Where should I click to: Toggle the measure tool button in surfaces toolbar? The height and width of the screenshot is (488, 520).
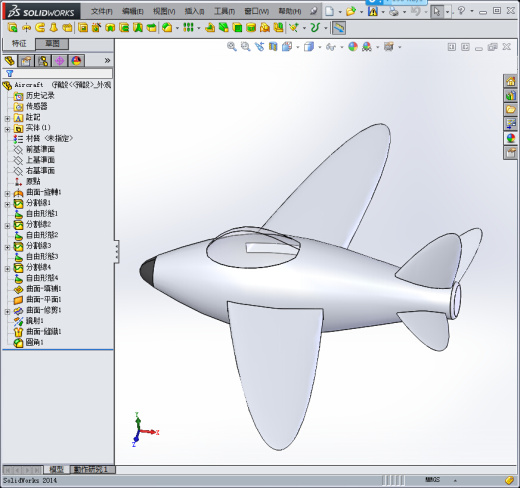[339, 28]
